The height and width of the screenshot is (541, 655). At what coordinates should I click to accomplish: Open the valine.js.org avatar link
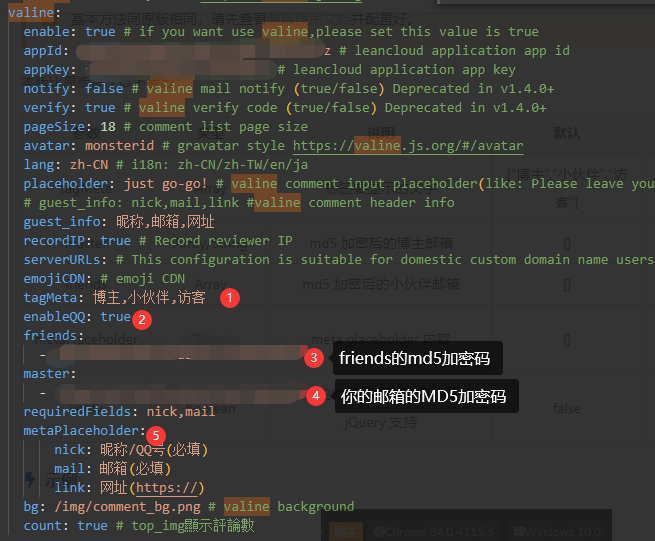coord(408,145)
